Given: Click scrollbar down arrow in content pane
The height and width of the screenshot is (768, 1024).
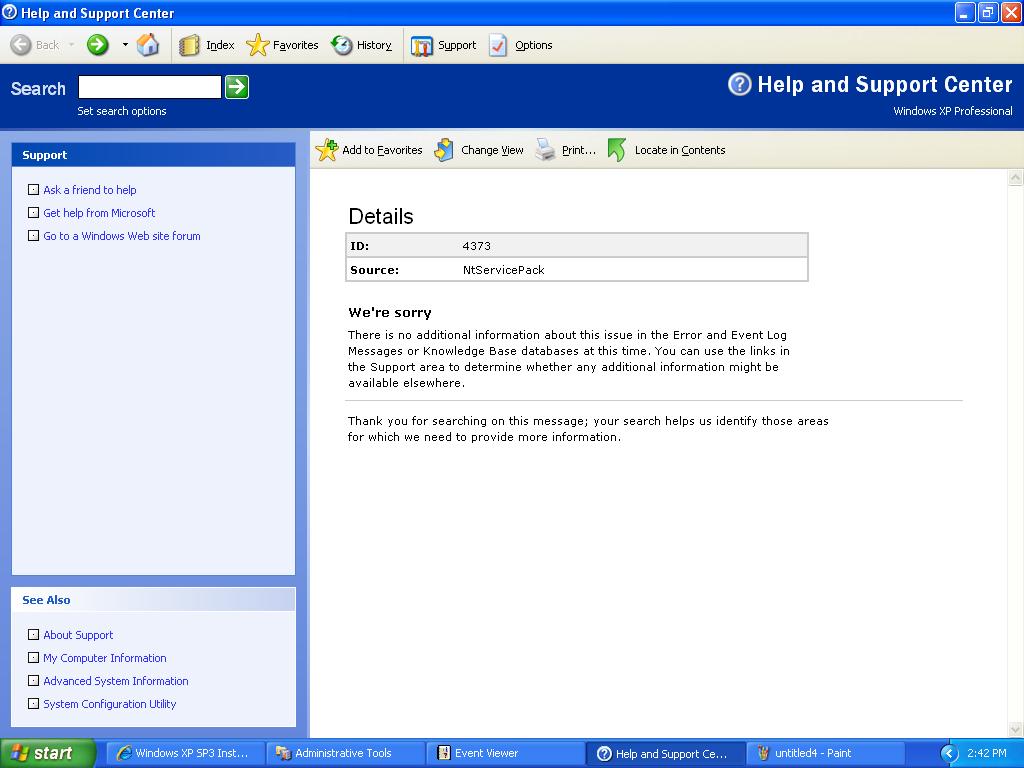Looking at the screenshot, I should point(1016,730).
